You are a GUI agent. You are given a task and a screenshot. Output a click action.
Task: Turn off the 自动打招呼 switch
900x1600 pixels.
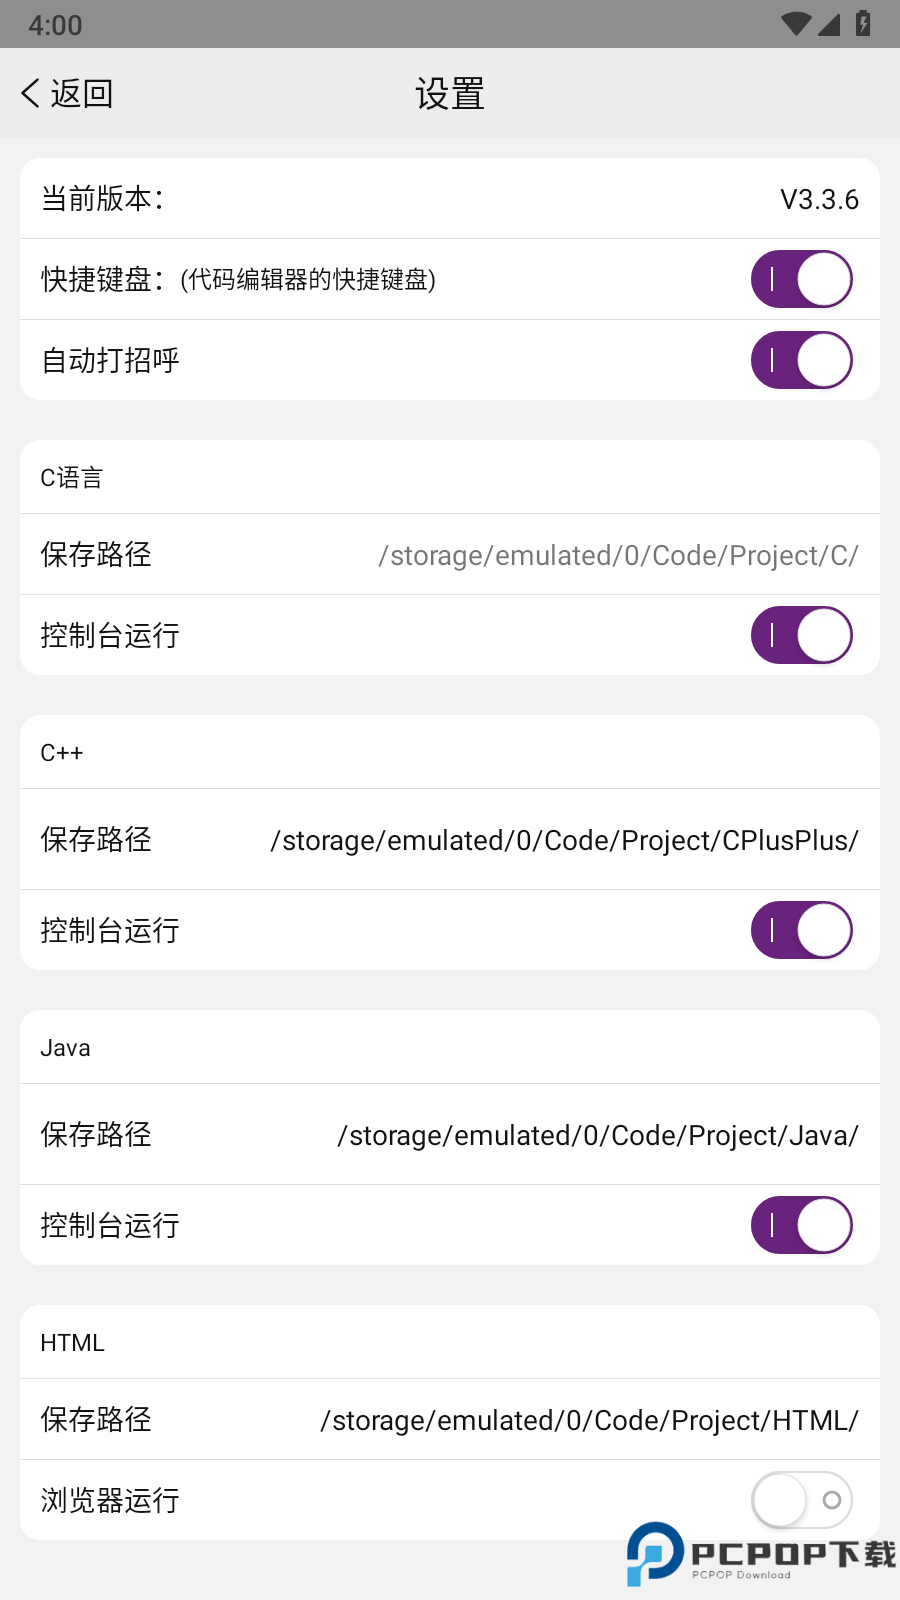point(801,360)
